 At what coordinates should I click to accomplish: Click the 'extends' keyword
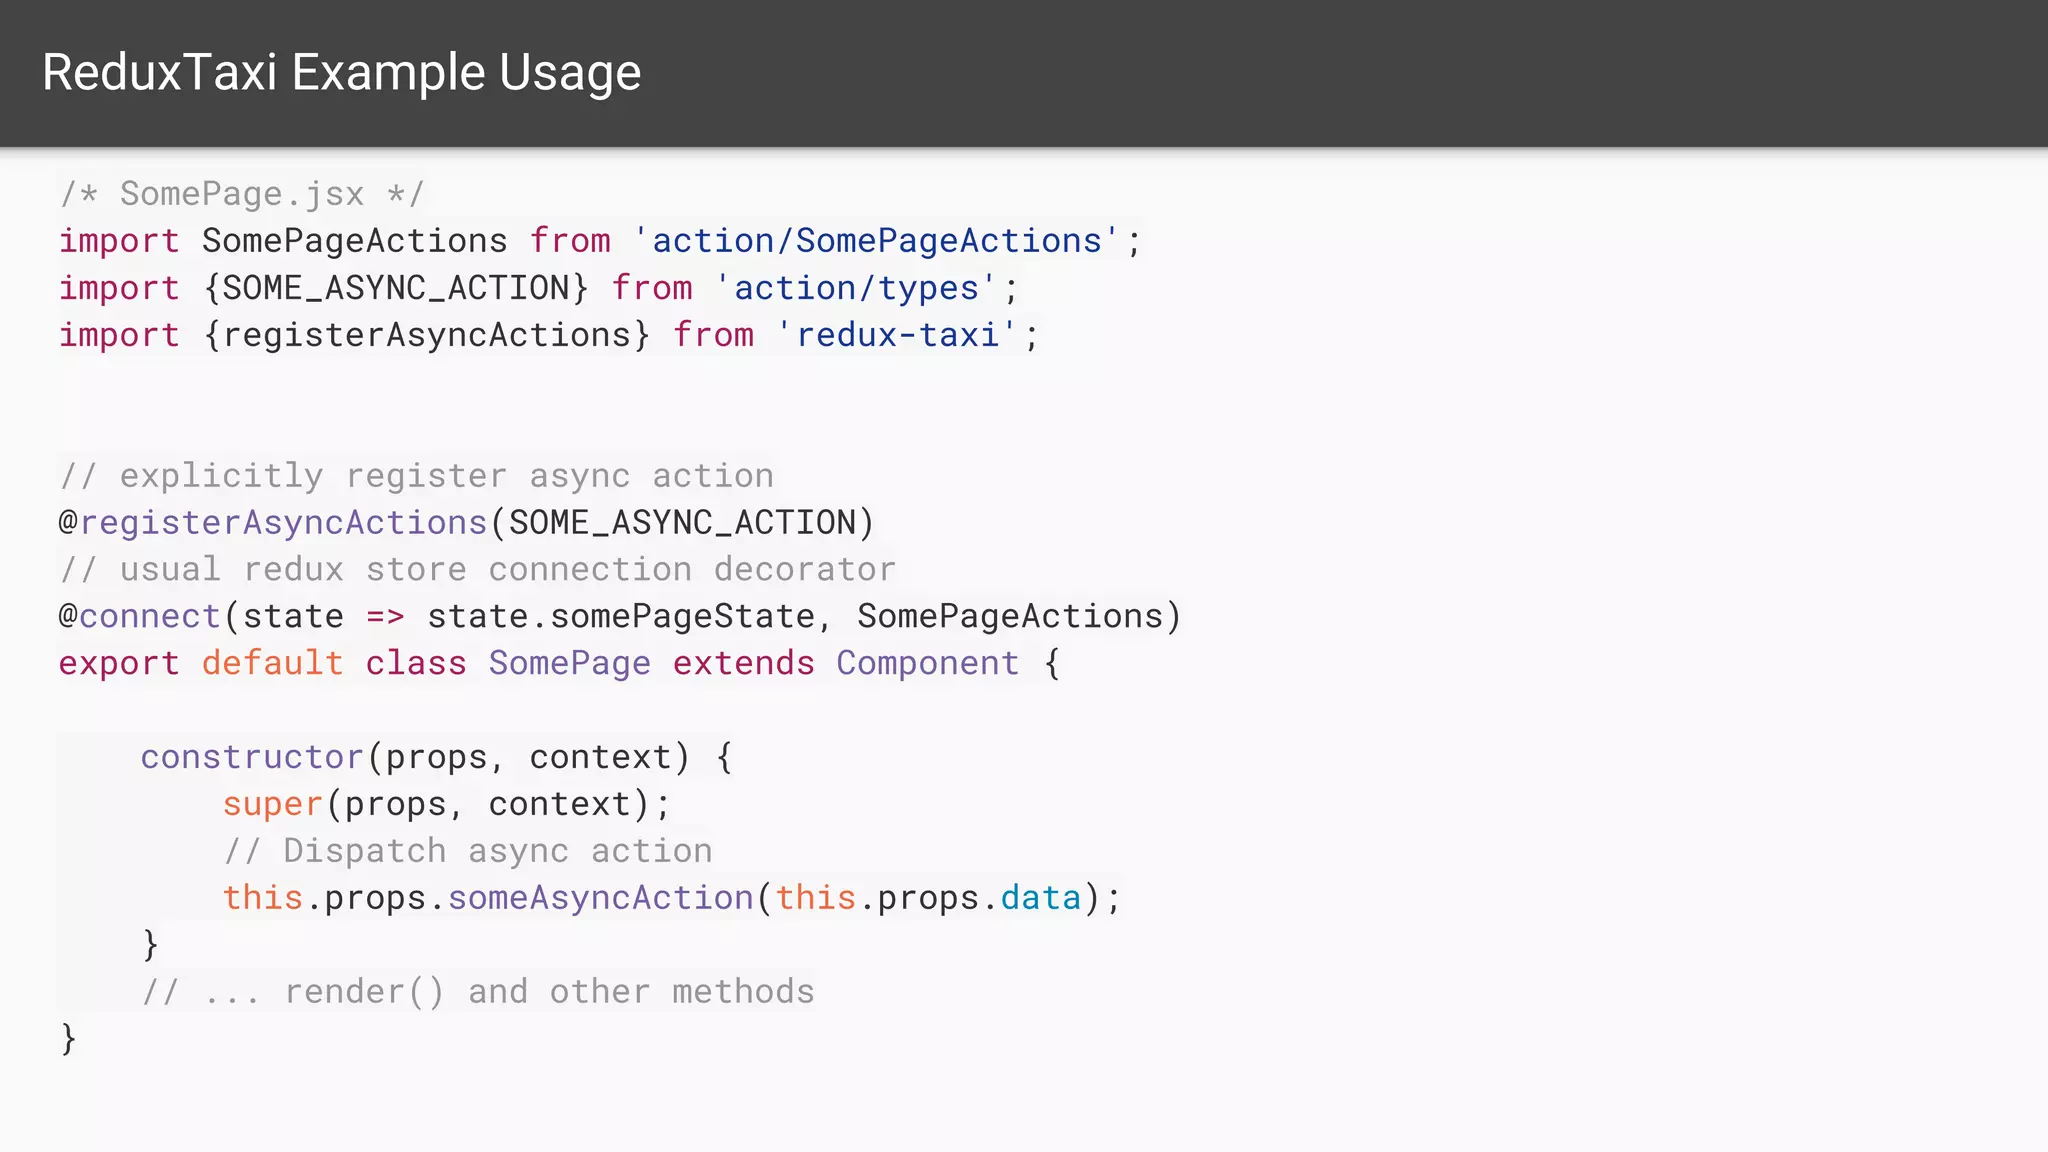coord(744,664)
